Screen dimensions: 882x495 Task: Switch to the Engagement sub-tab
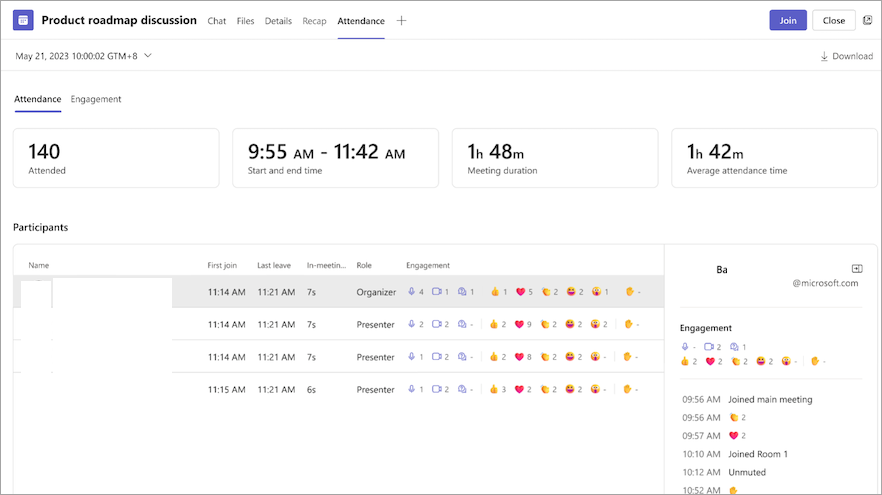tap(96, 99)
